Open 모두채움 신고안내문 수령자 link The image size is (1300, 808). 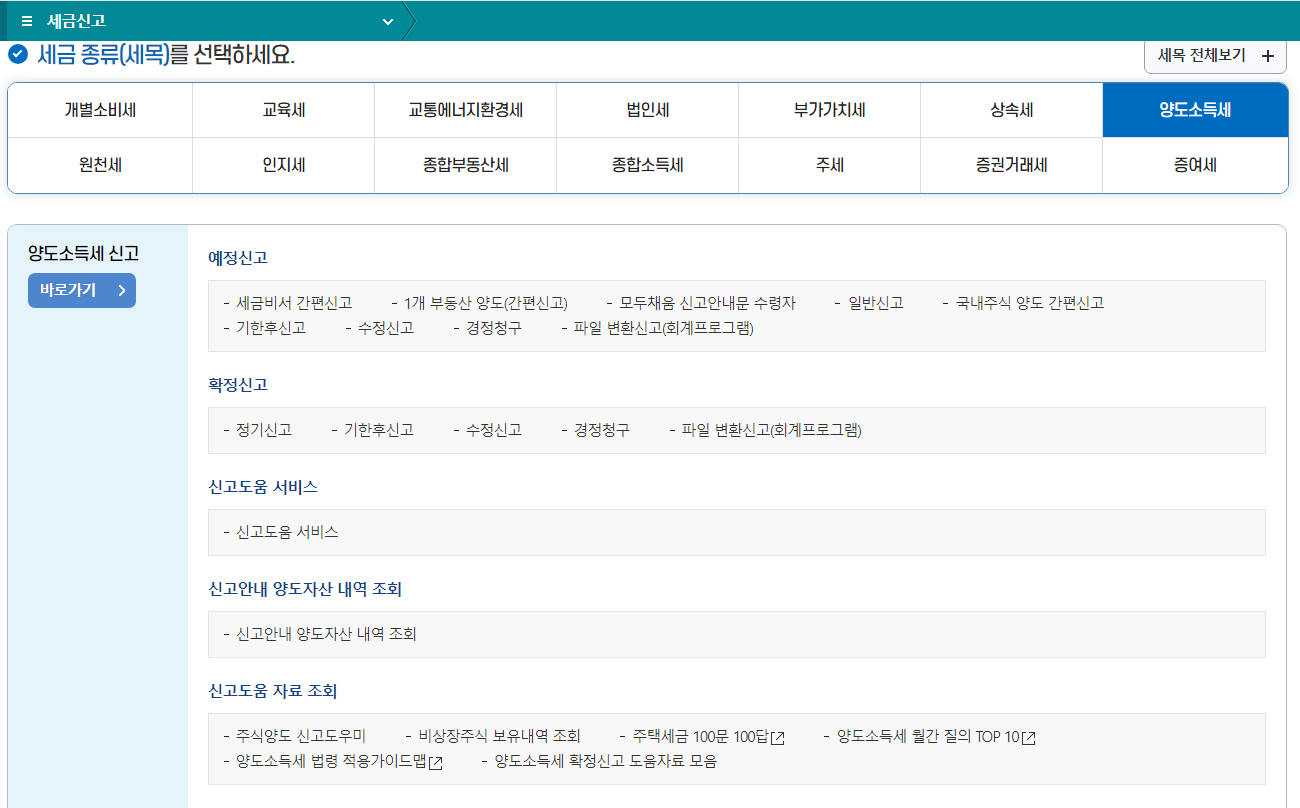(707, 303)
